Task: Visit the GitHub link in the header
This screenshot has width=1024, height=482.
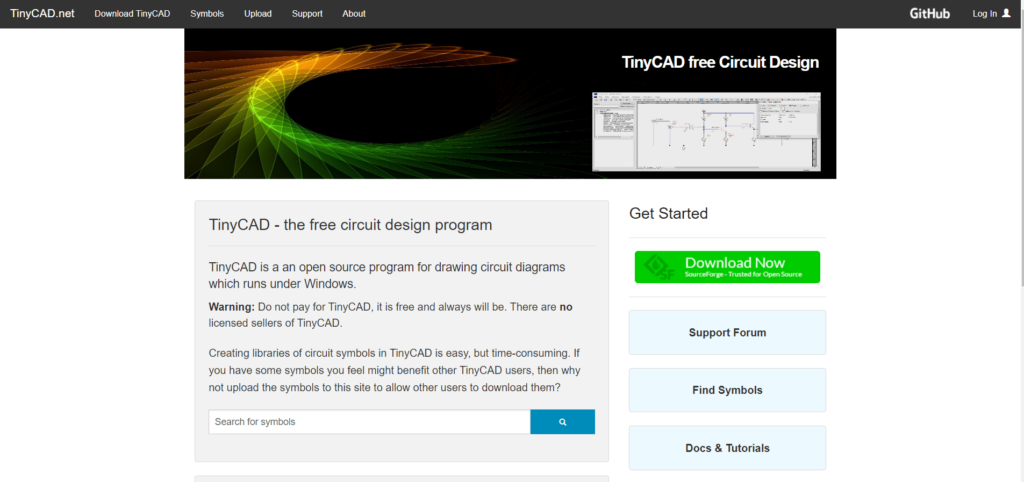Action: pyautogui.click(x=929, y=14)
